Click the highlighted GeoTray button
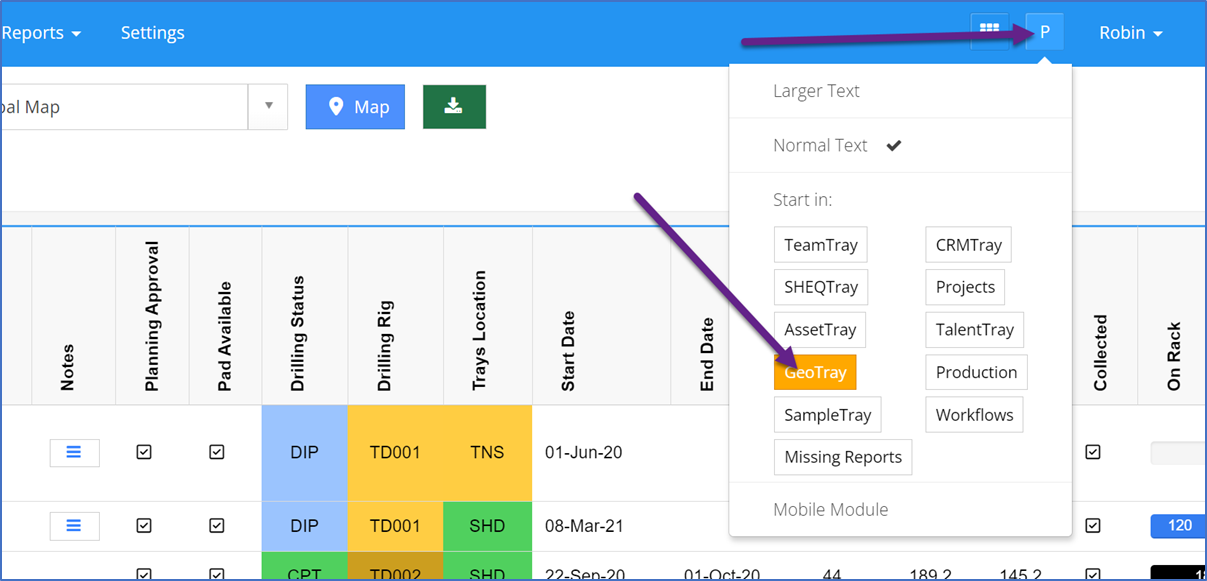1207x581 pixels. point(815,372)
